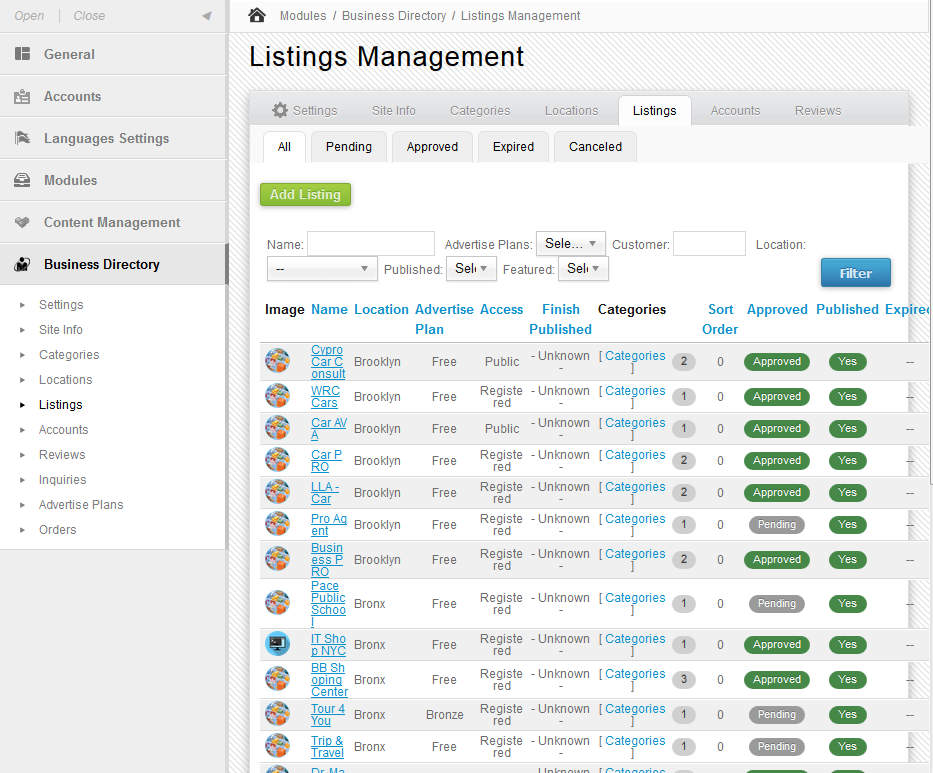Show Pending listings tab

coord(349,146)
